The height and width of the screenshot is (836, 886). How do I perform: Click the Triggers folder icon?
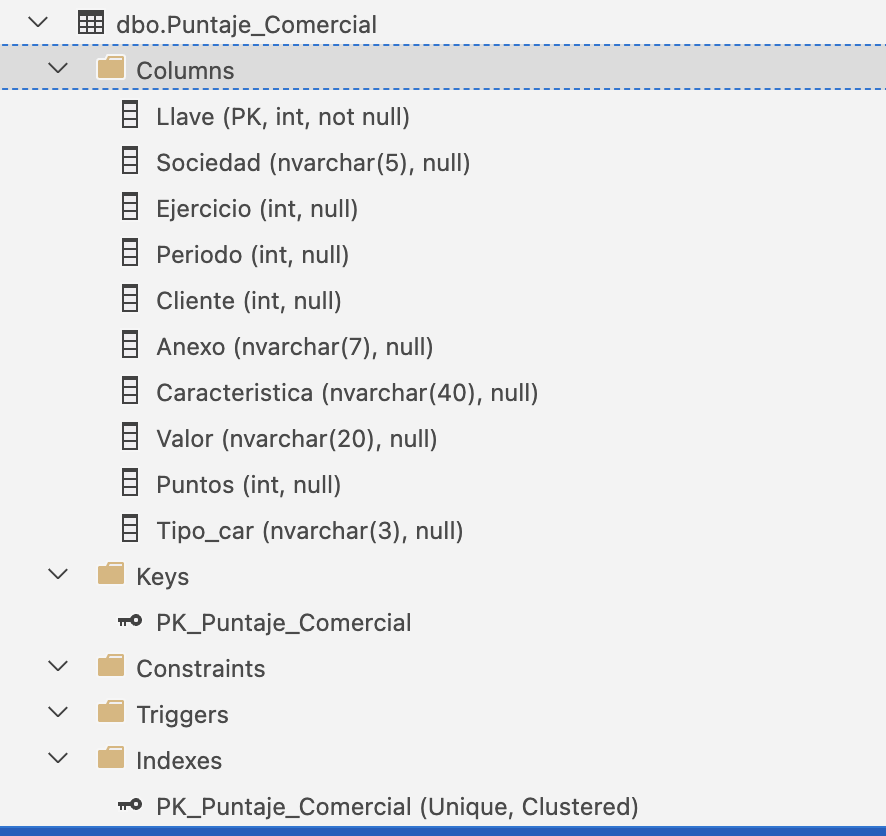(x=111, y=712)
